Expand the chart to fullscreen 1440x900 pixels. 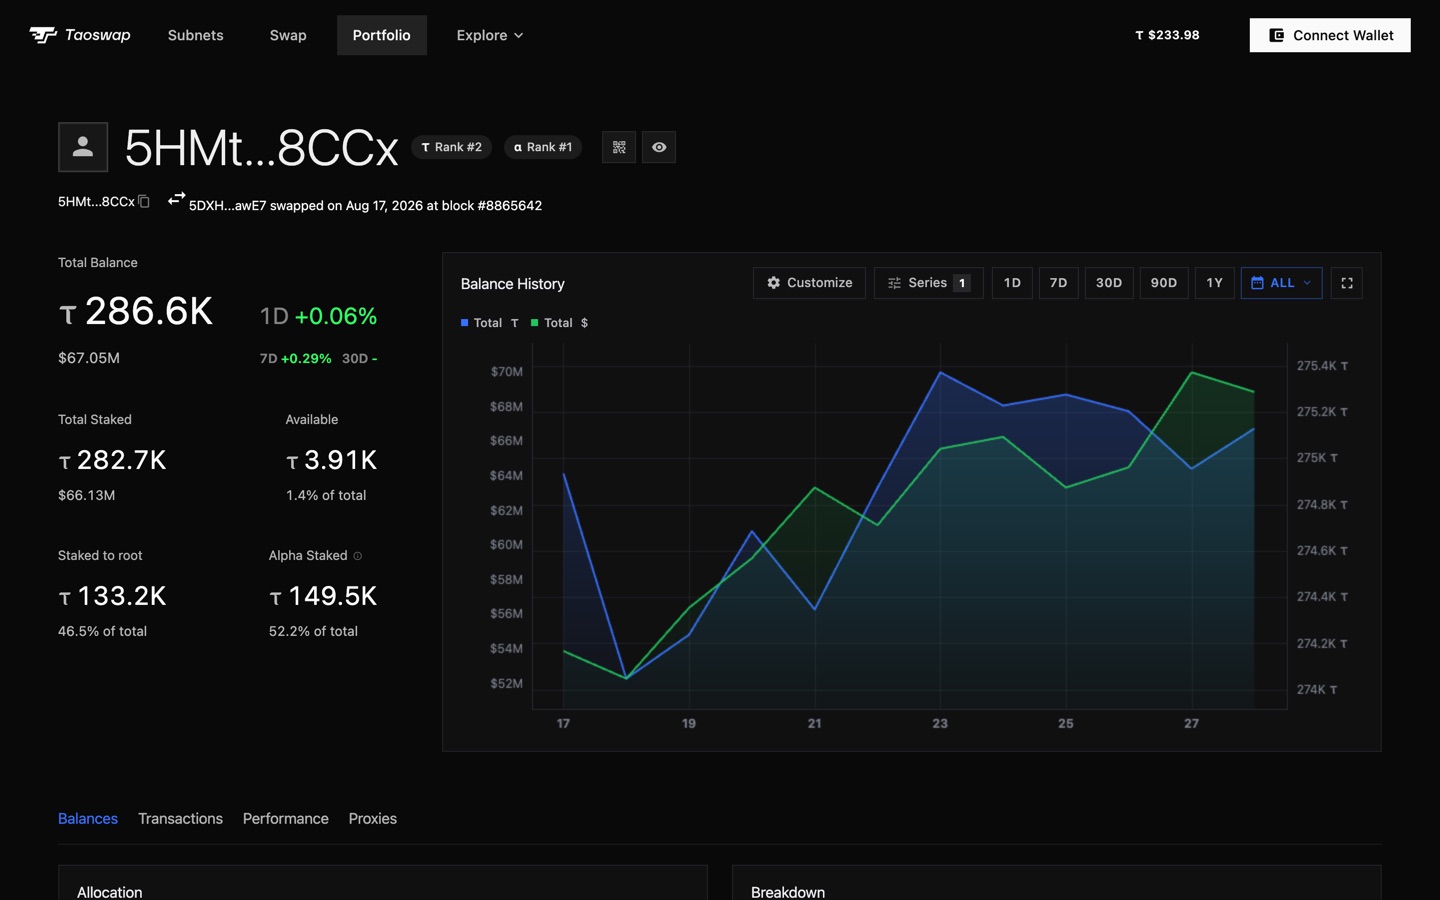[x=1347, y=283]
